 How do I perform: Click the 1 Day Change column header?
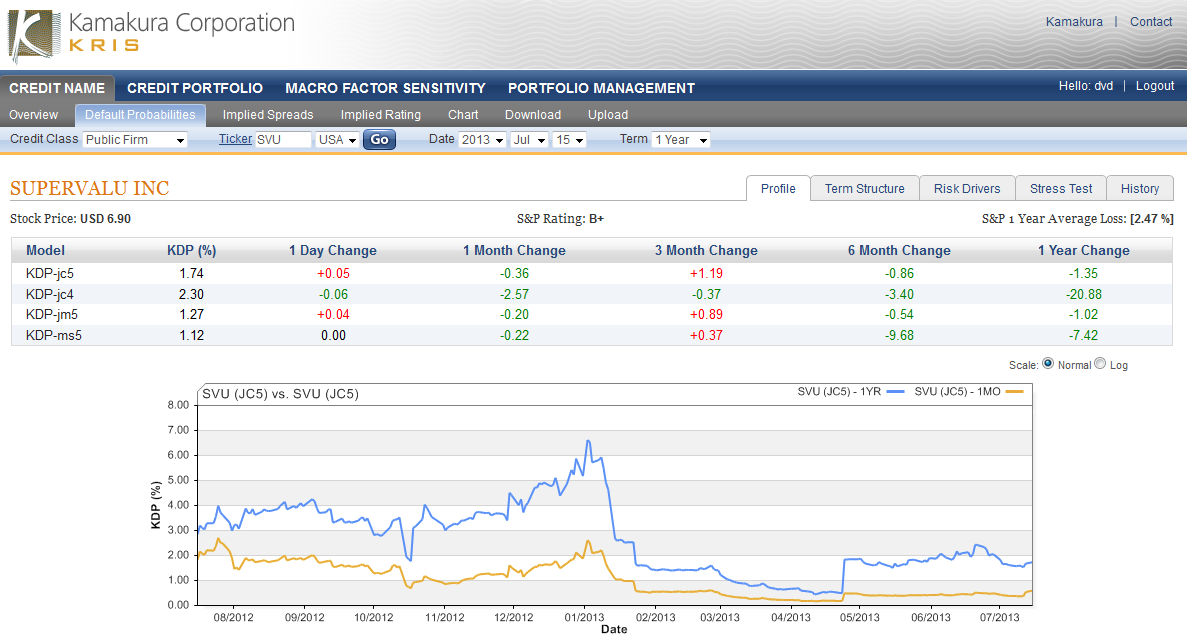(x=332, y=251)
